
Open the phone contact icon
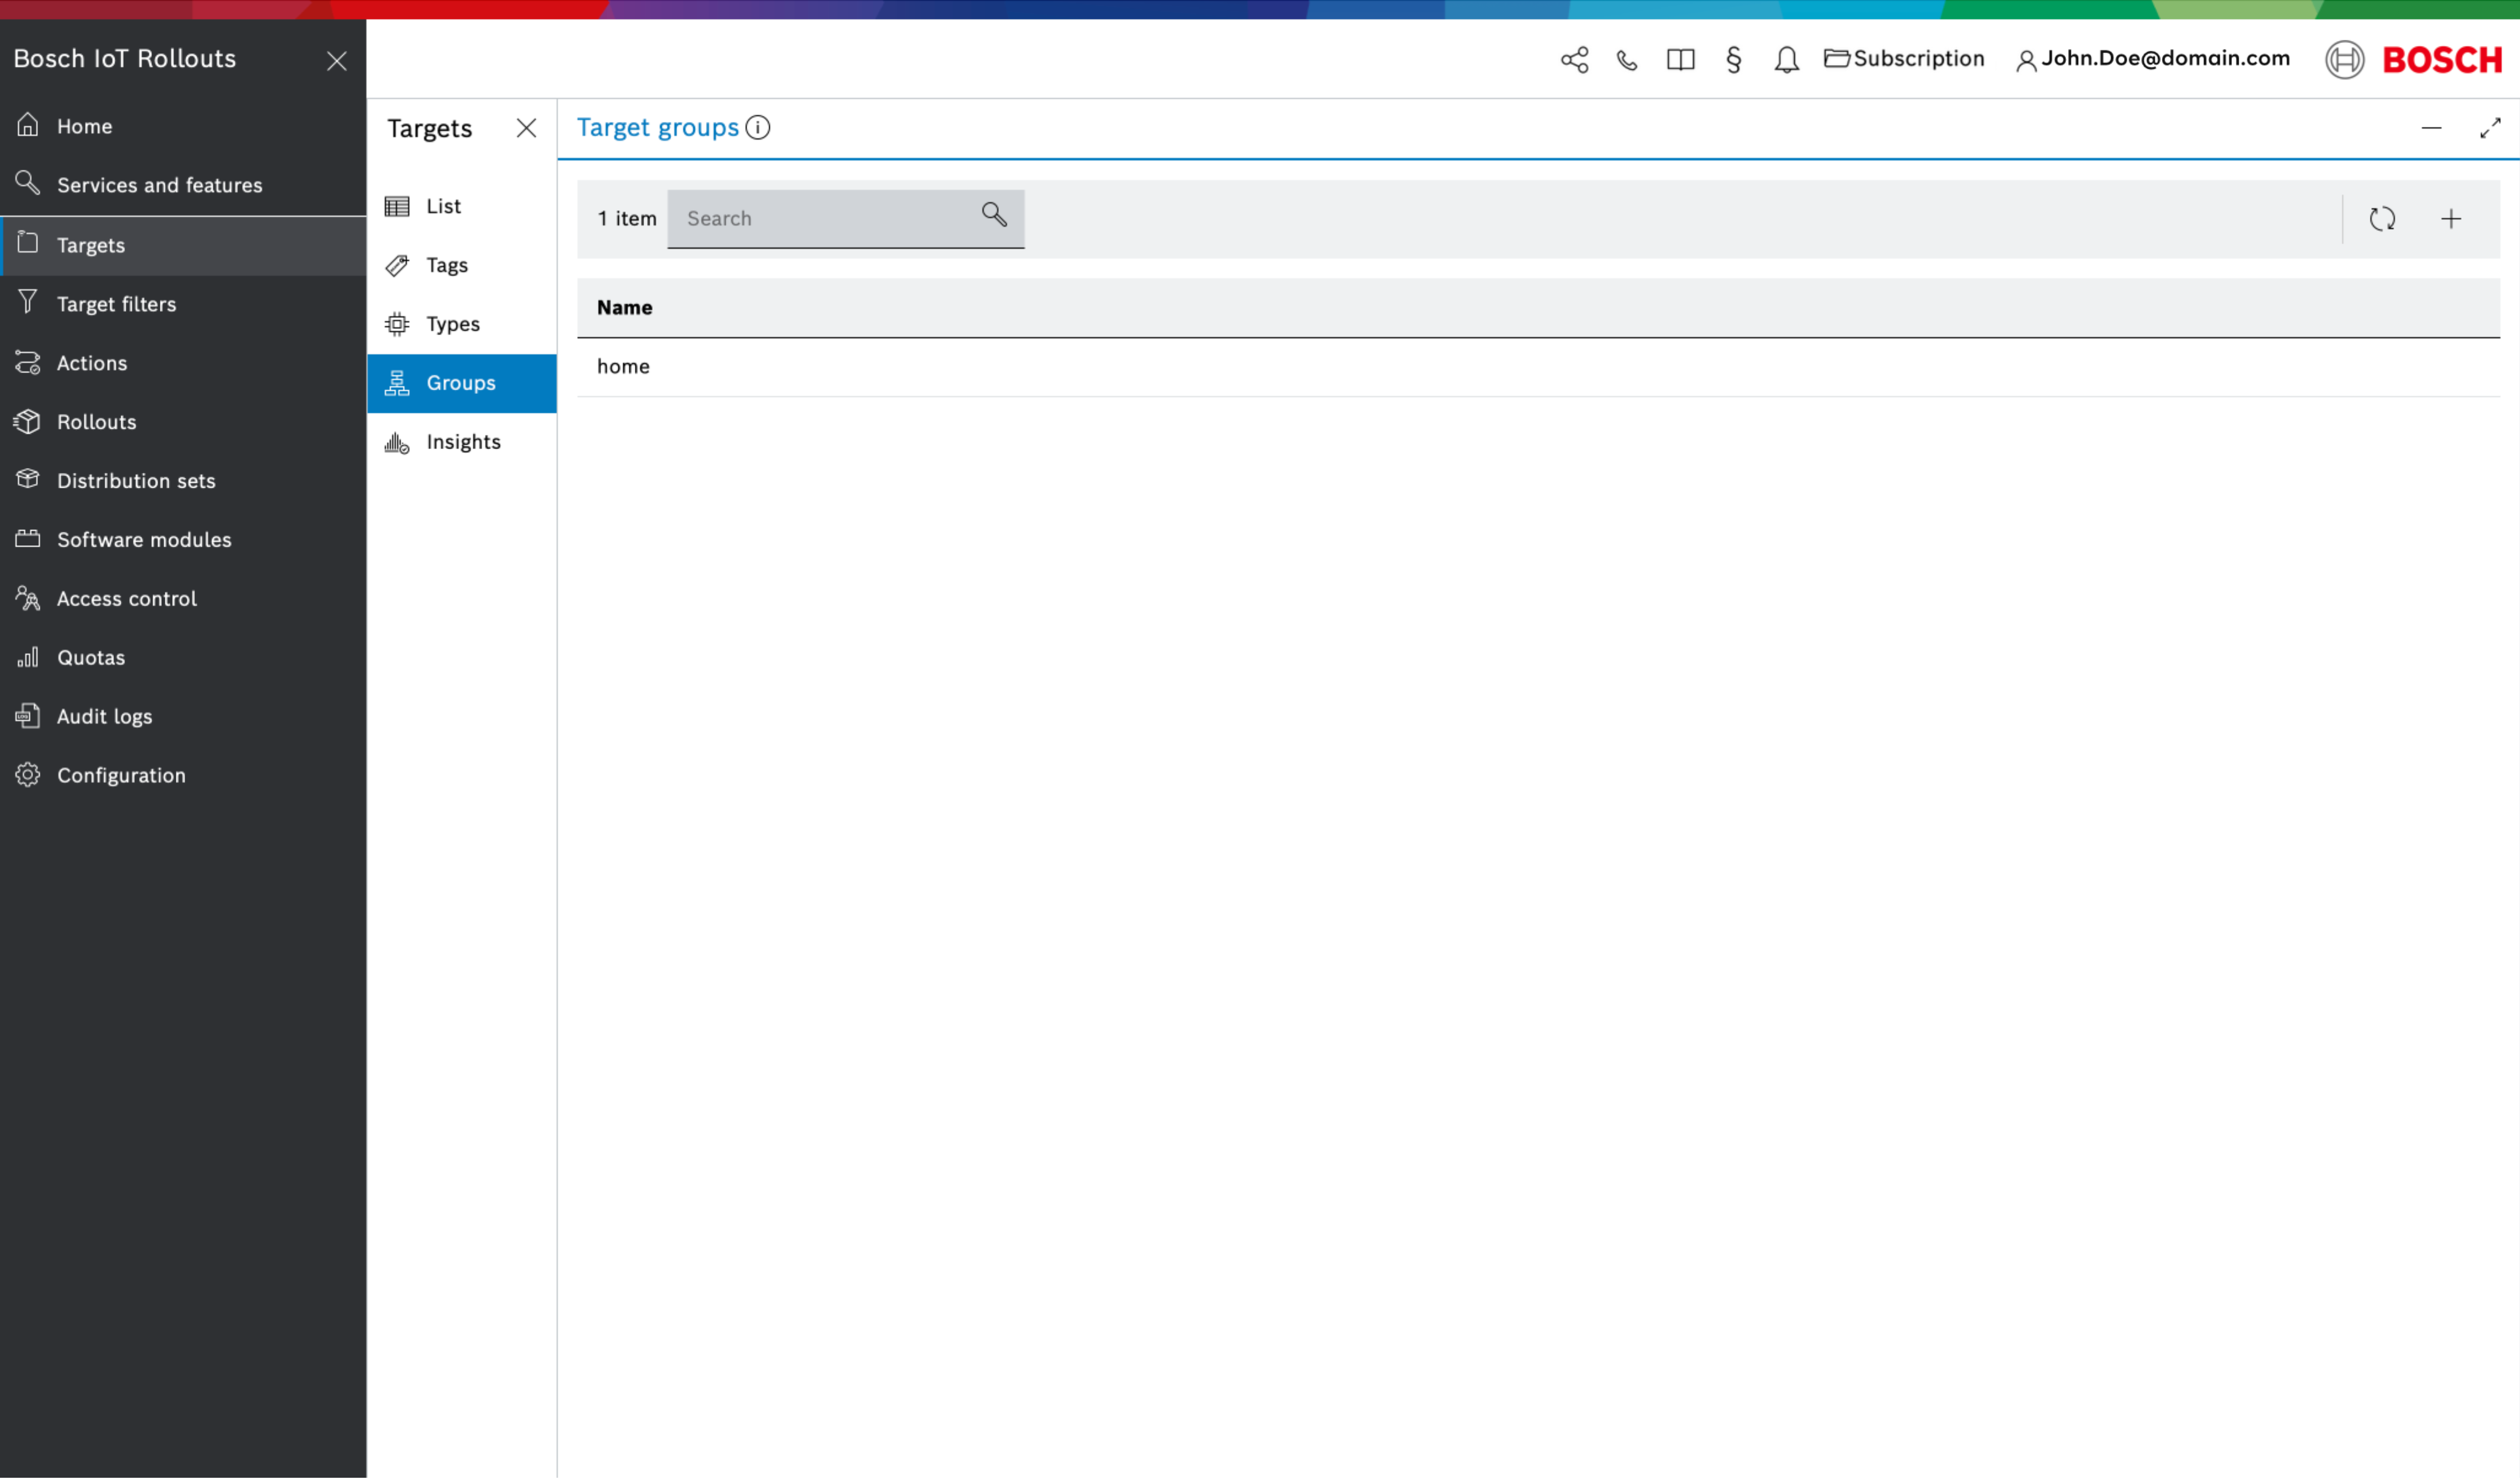(x=1627, y=60)
